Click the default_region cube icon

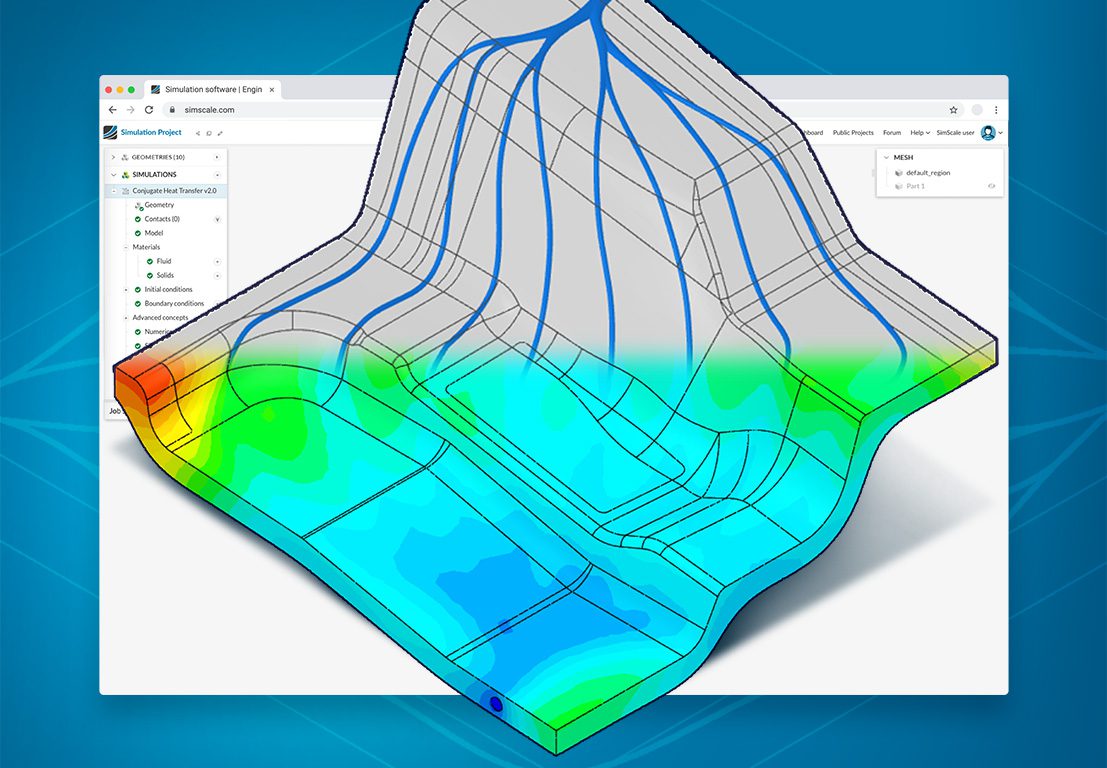pos(899,173)
